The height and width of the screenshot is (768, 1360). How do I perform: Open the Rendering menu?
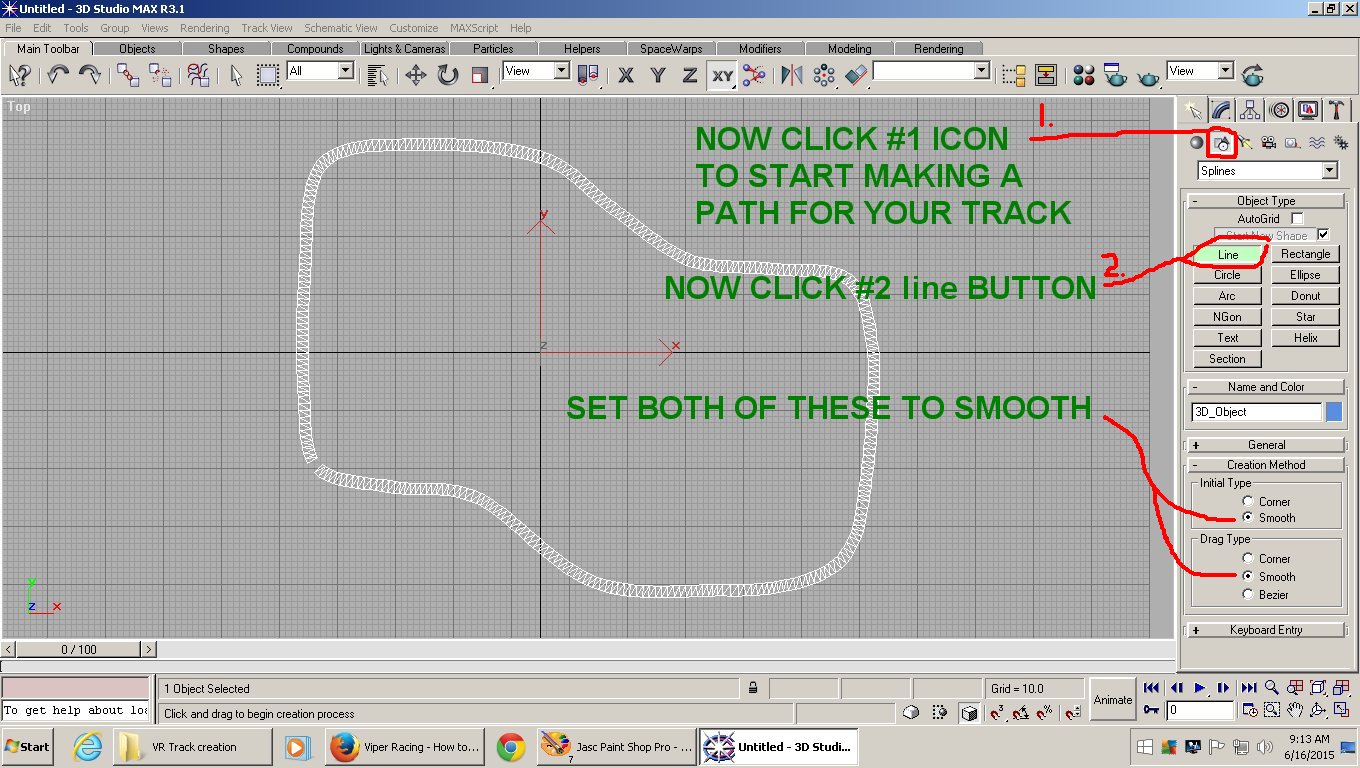pyautogui.click(x=204, y=28)
